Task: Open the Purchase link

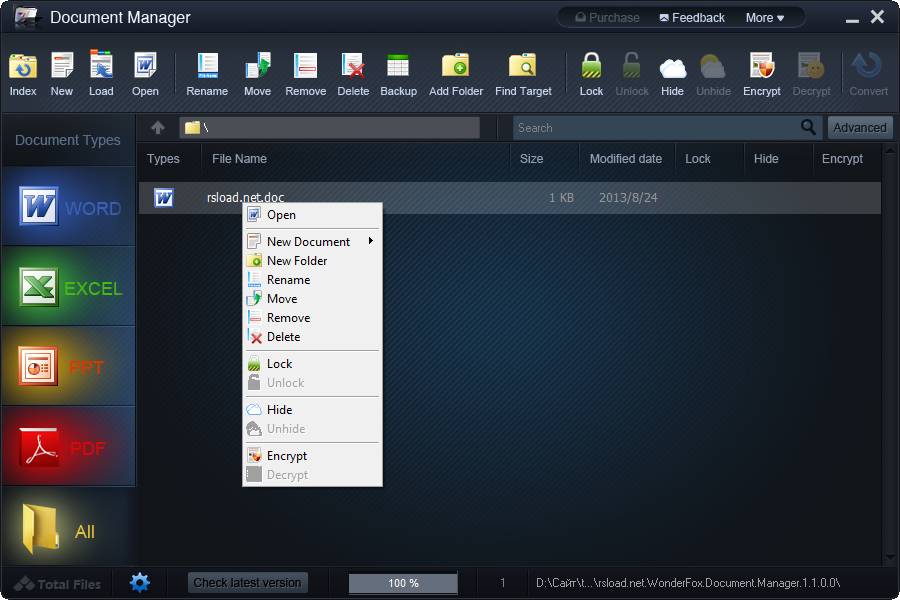Action: click(607, 18)
